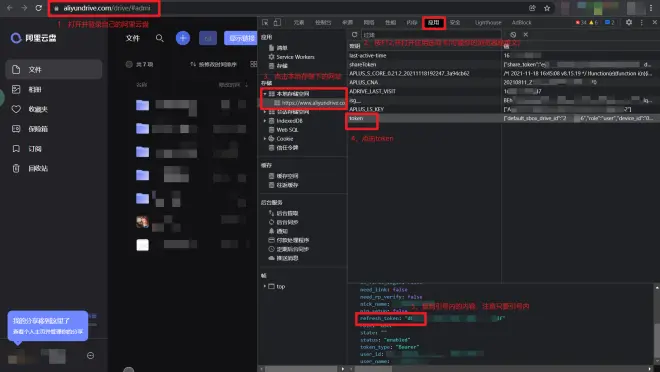Screen dimensions: 660x372
Task: Switch to DevTools 控制台 (Console) tab
Action: (x=323, y=23)
